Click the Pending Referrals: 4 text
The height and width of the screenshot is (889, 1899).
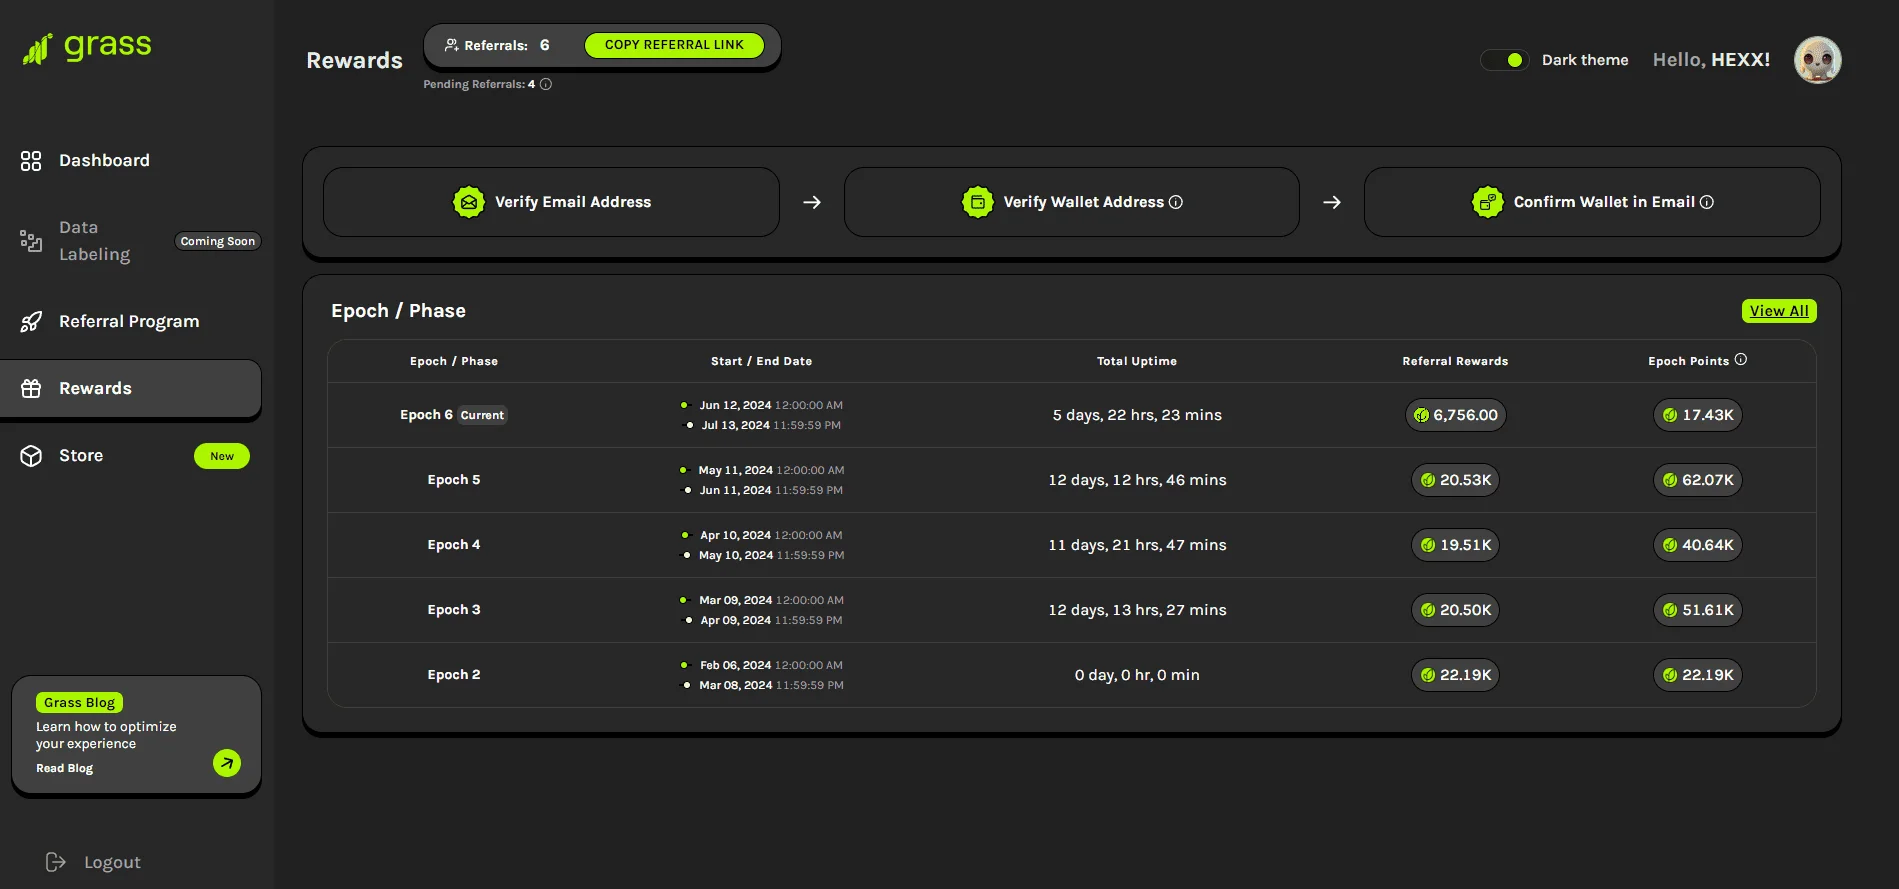point(479,84)
